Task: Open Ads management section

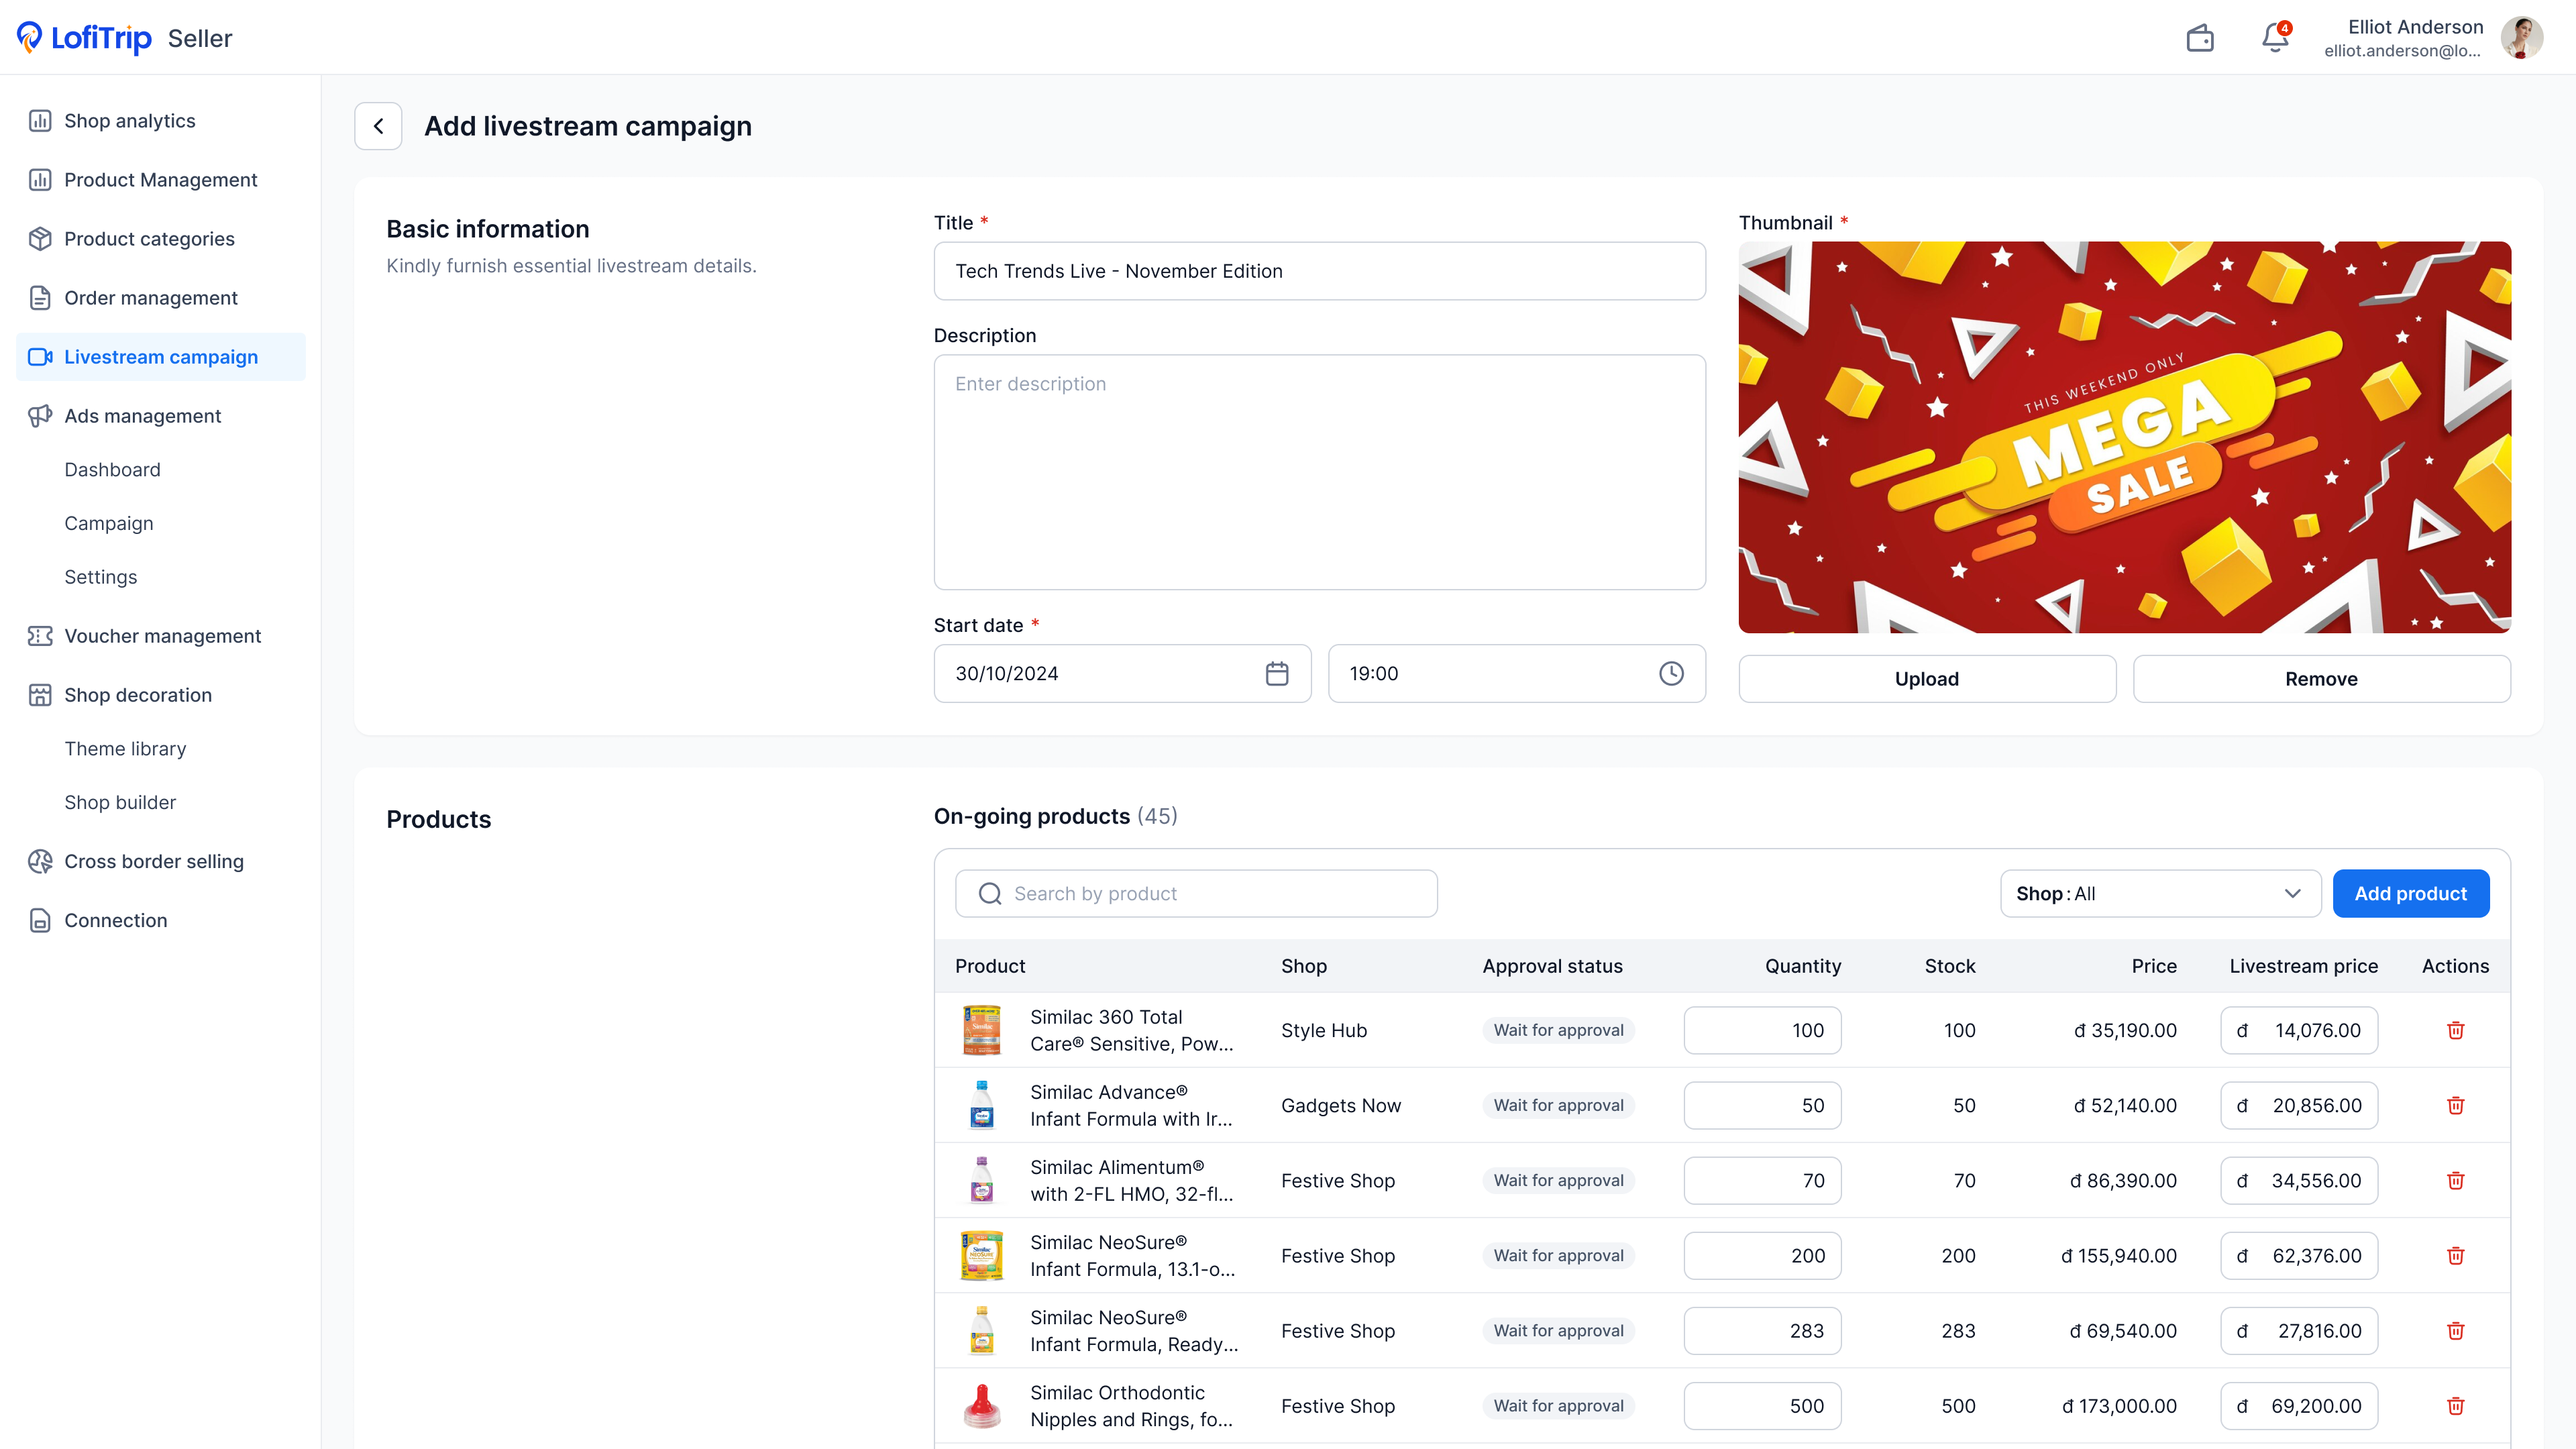Action: pos(161,416)
